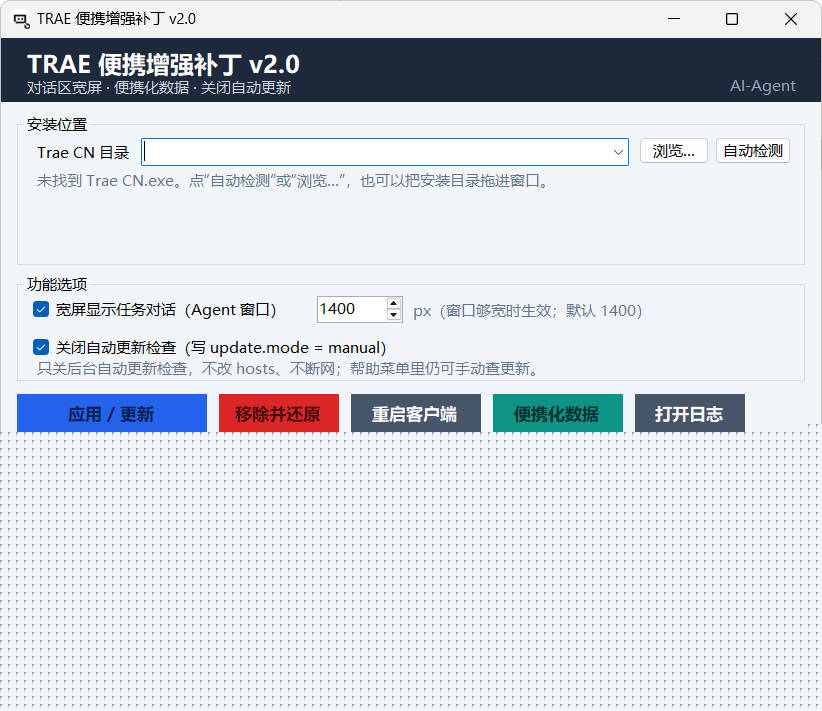Click the 重启客户端 button
This screenshot has width=822, height=711.
tap(416, 414)
